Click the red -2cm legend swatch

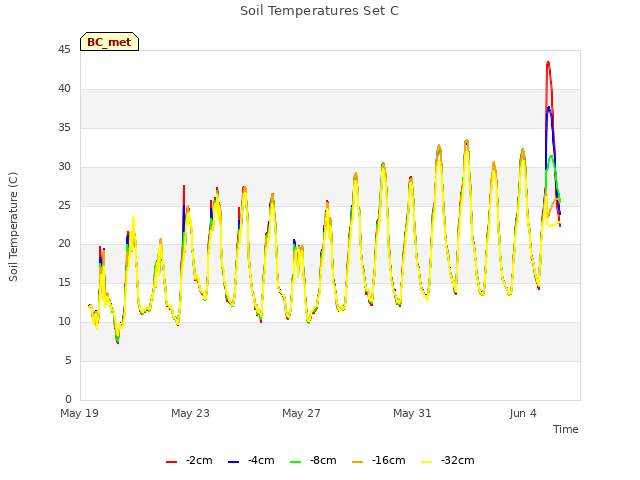171,462
